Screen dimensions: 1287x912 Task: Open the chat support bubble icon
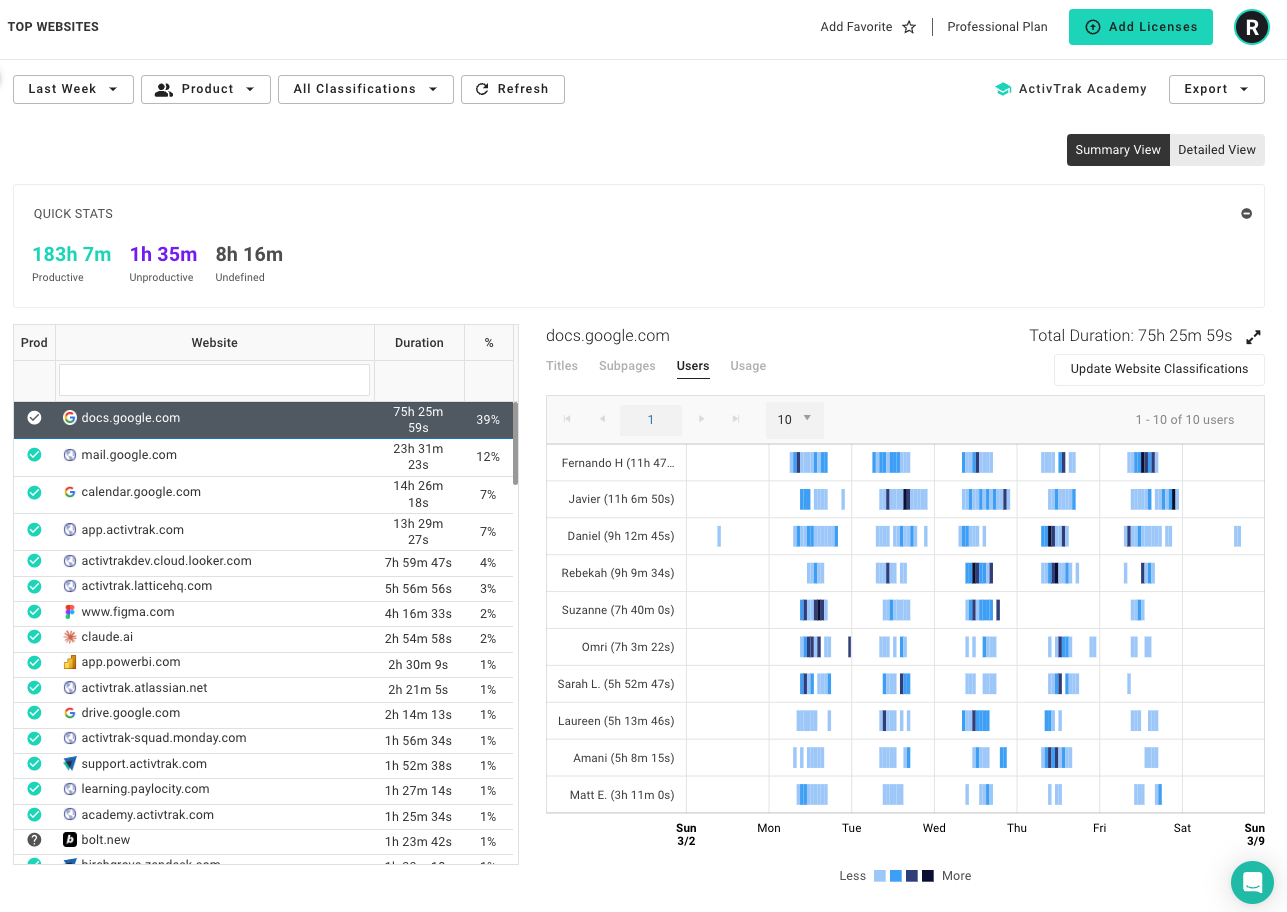click(1252, 882)
